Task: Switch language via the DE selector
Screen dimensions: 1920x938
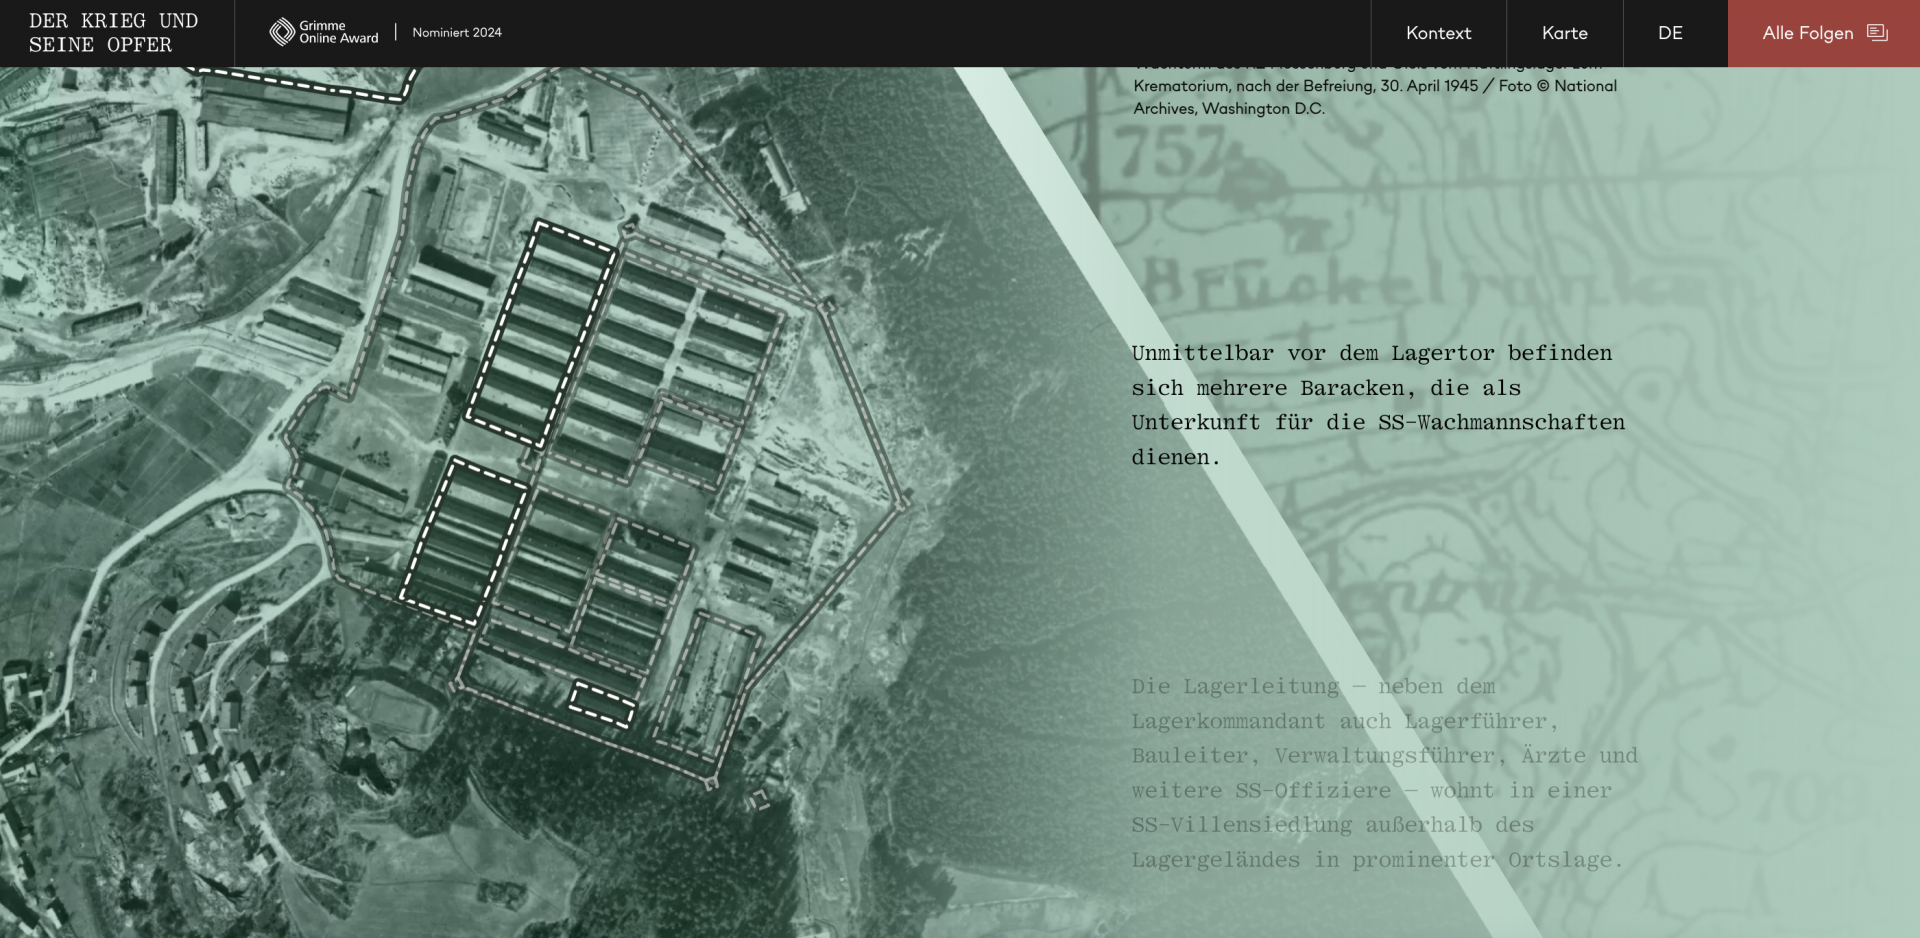Action: click(1670, 33)
